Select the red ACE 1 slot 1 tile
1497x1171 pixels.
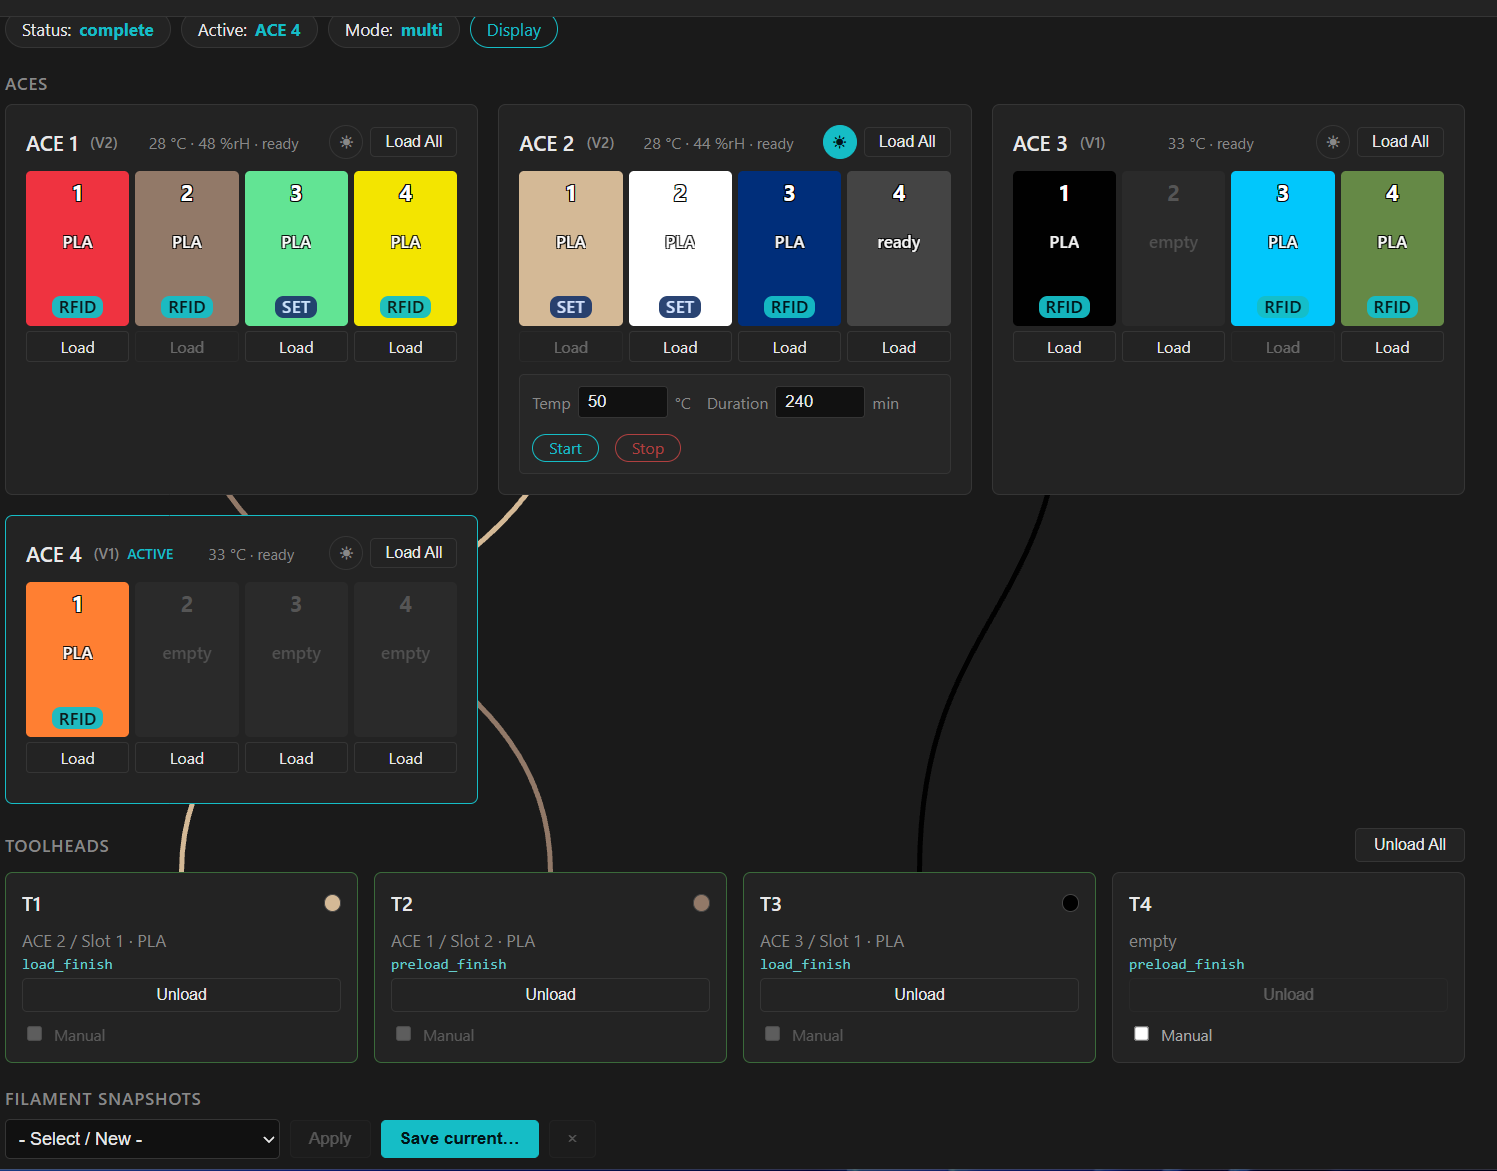[x=77, y=248]
